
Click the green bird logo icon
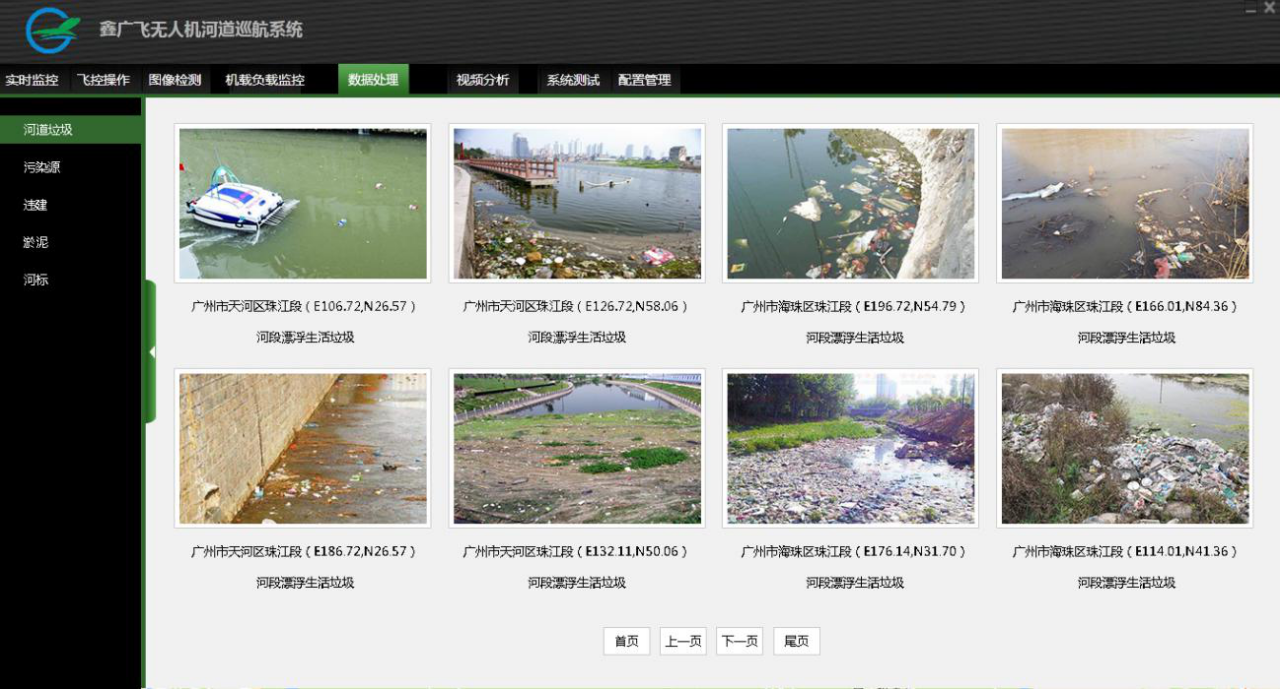53,30
